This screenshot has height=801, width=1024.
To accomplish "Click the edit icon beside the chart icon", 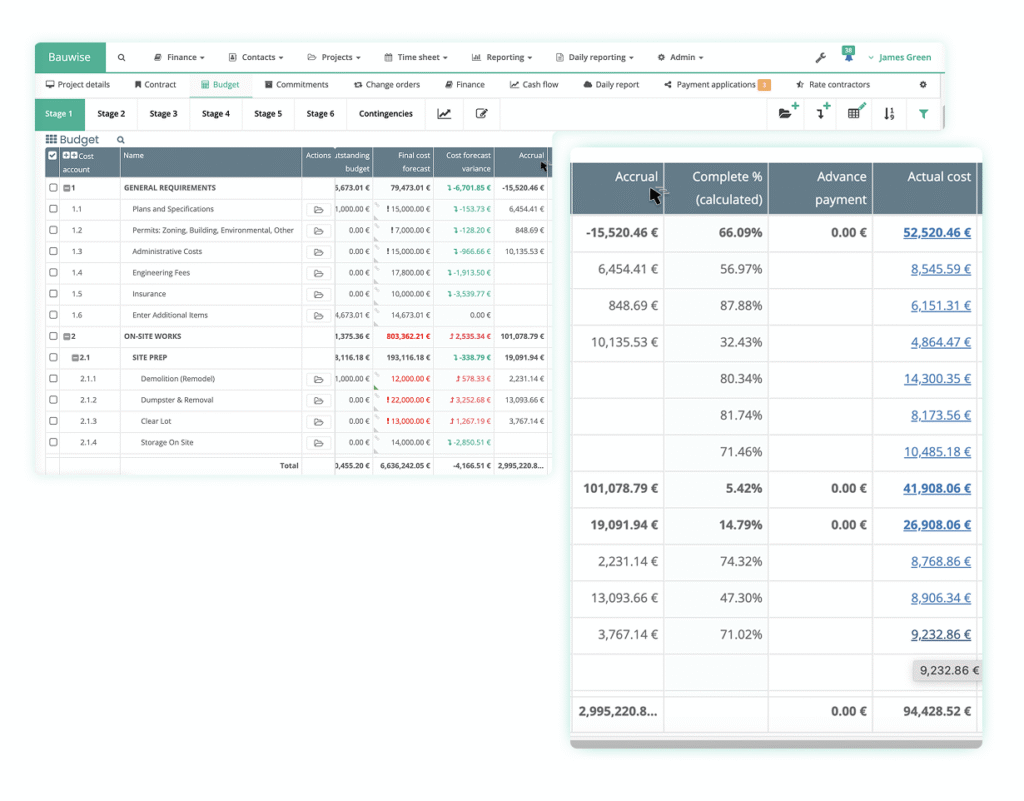I will coord(484,114).
